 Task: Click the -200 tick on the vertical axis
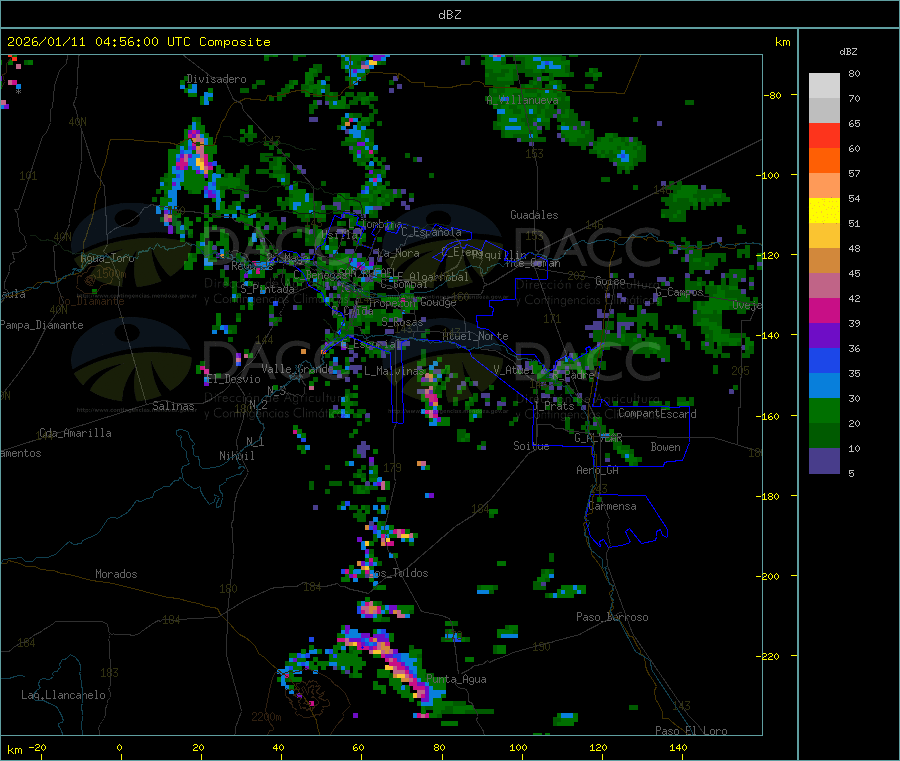[767, 576]
